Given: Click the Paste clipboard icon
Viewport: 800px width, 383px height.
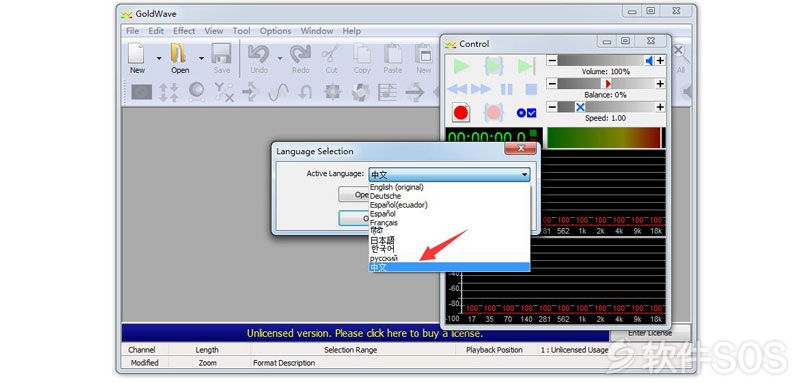Looking at the screenshot, I should point(393,54).
